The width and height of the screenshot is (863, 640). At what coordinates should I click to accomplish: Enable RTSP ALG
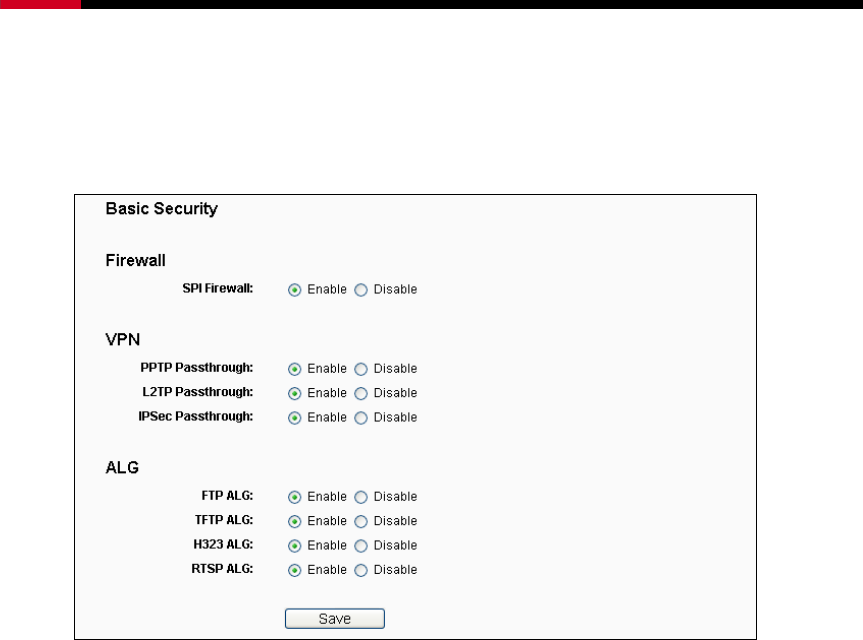click(x=294, y=571)
